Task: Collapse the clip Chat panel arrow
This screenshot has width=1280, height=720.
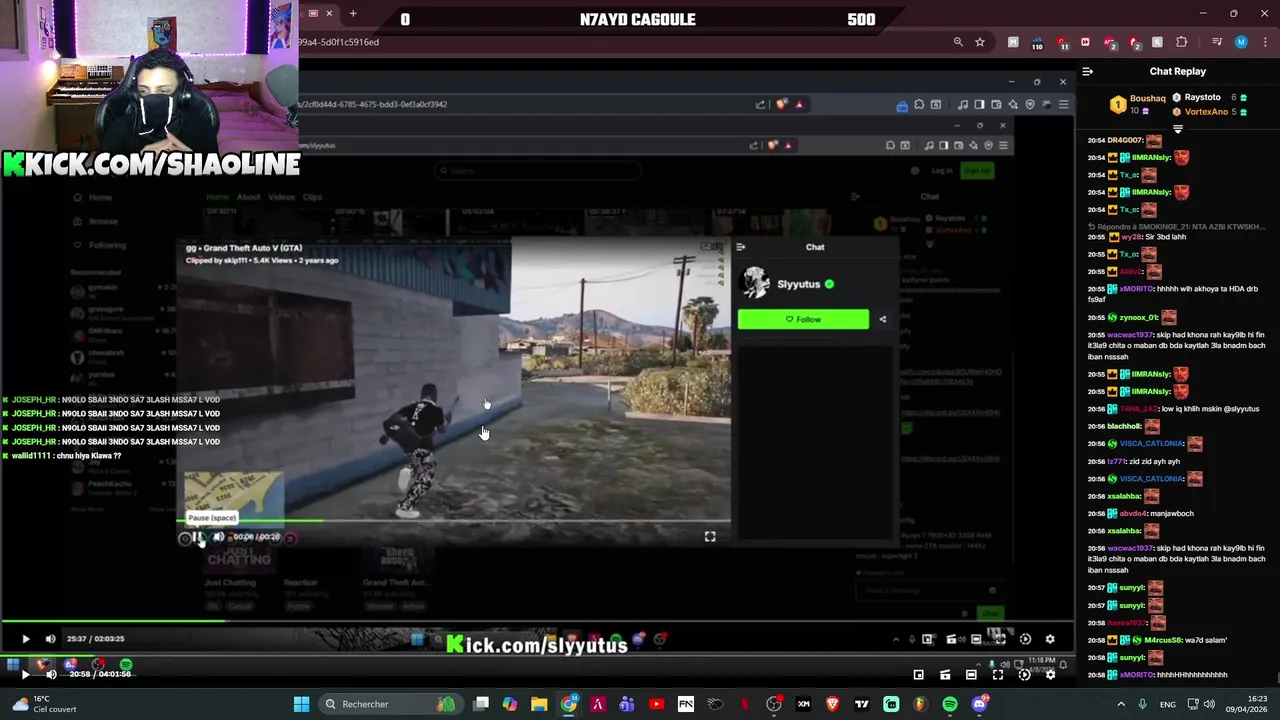Action: click(741, 247)
